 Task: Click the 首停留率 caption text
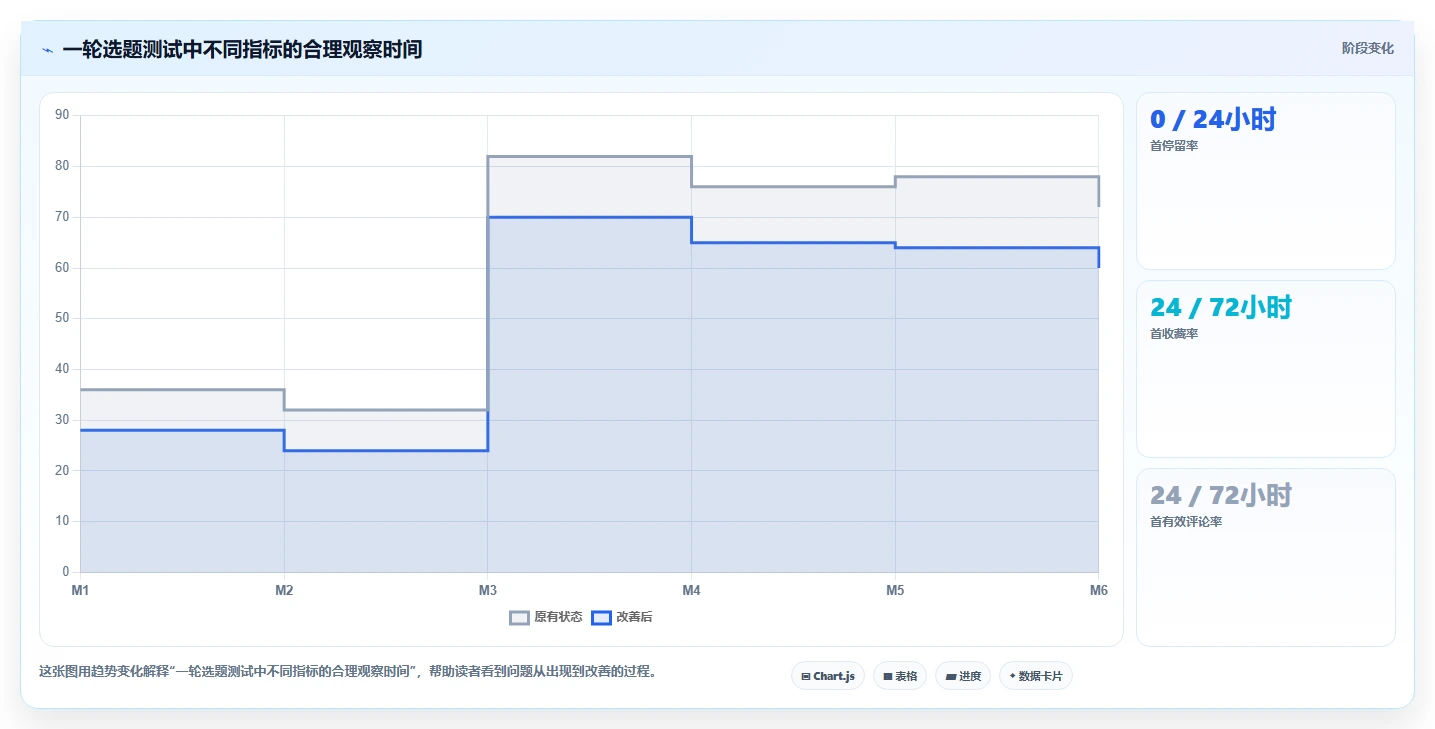coord(1174,146)
